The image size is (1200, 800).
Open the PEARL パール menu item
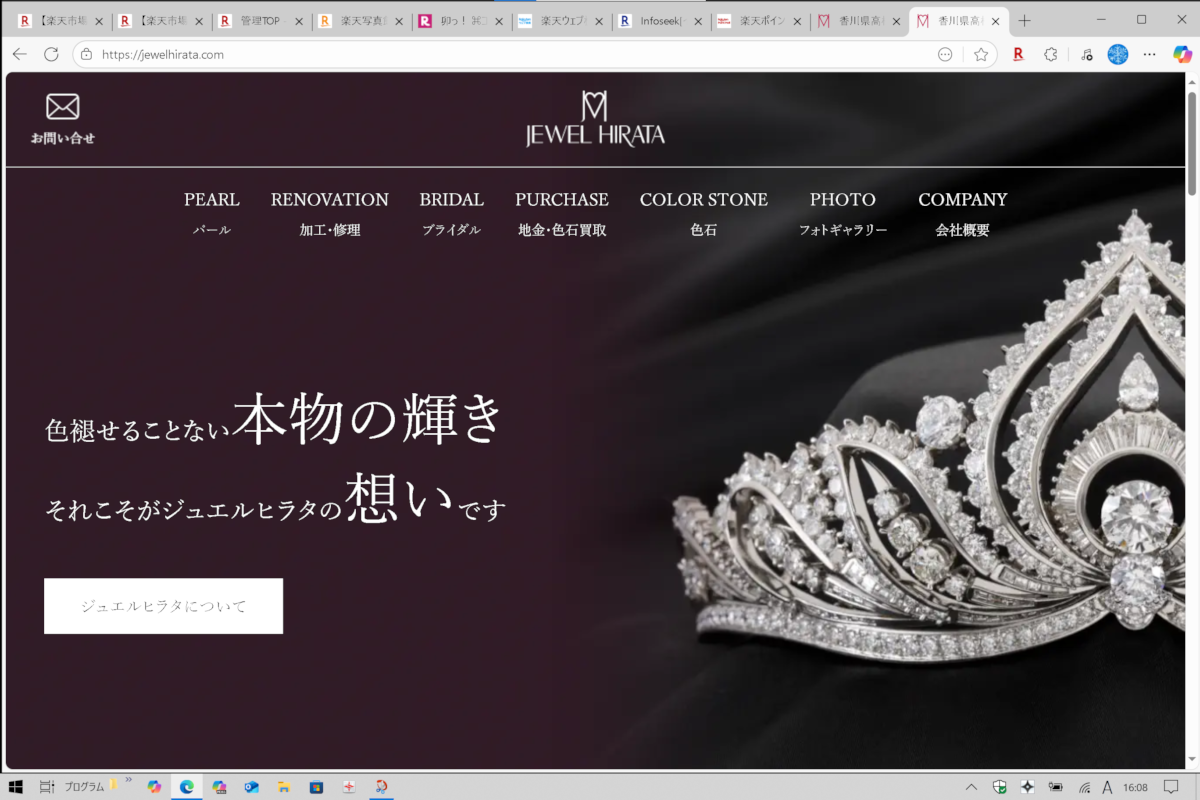[212, 213]
